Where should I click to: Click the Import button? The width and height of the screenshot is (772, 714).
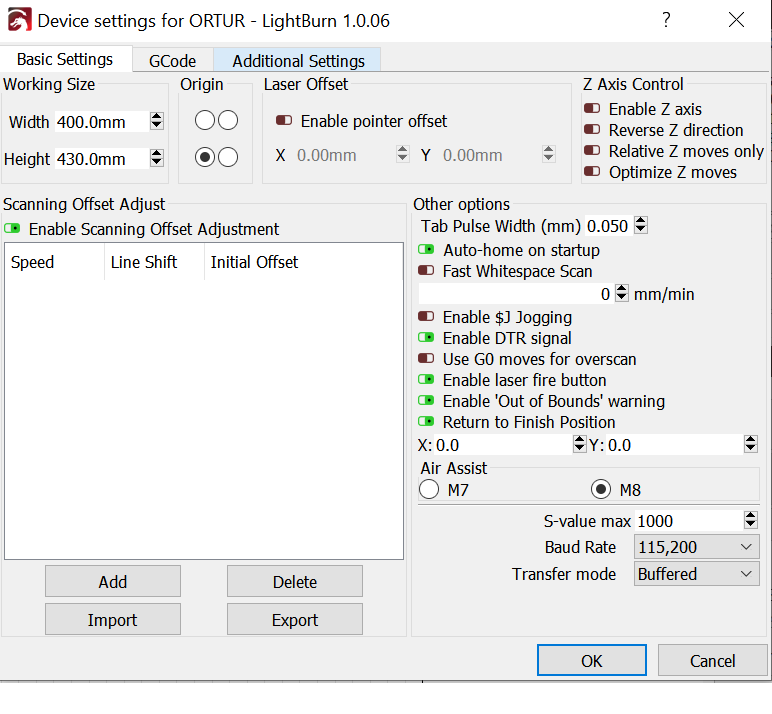(x=113, y=619)
